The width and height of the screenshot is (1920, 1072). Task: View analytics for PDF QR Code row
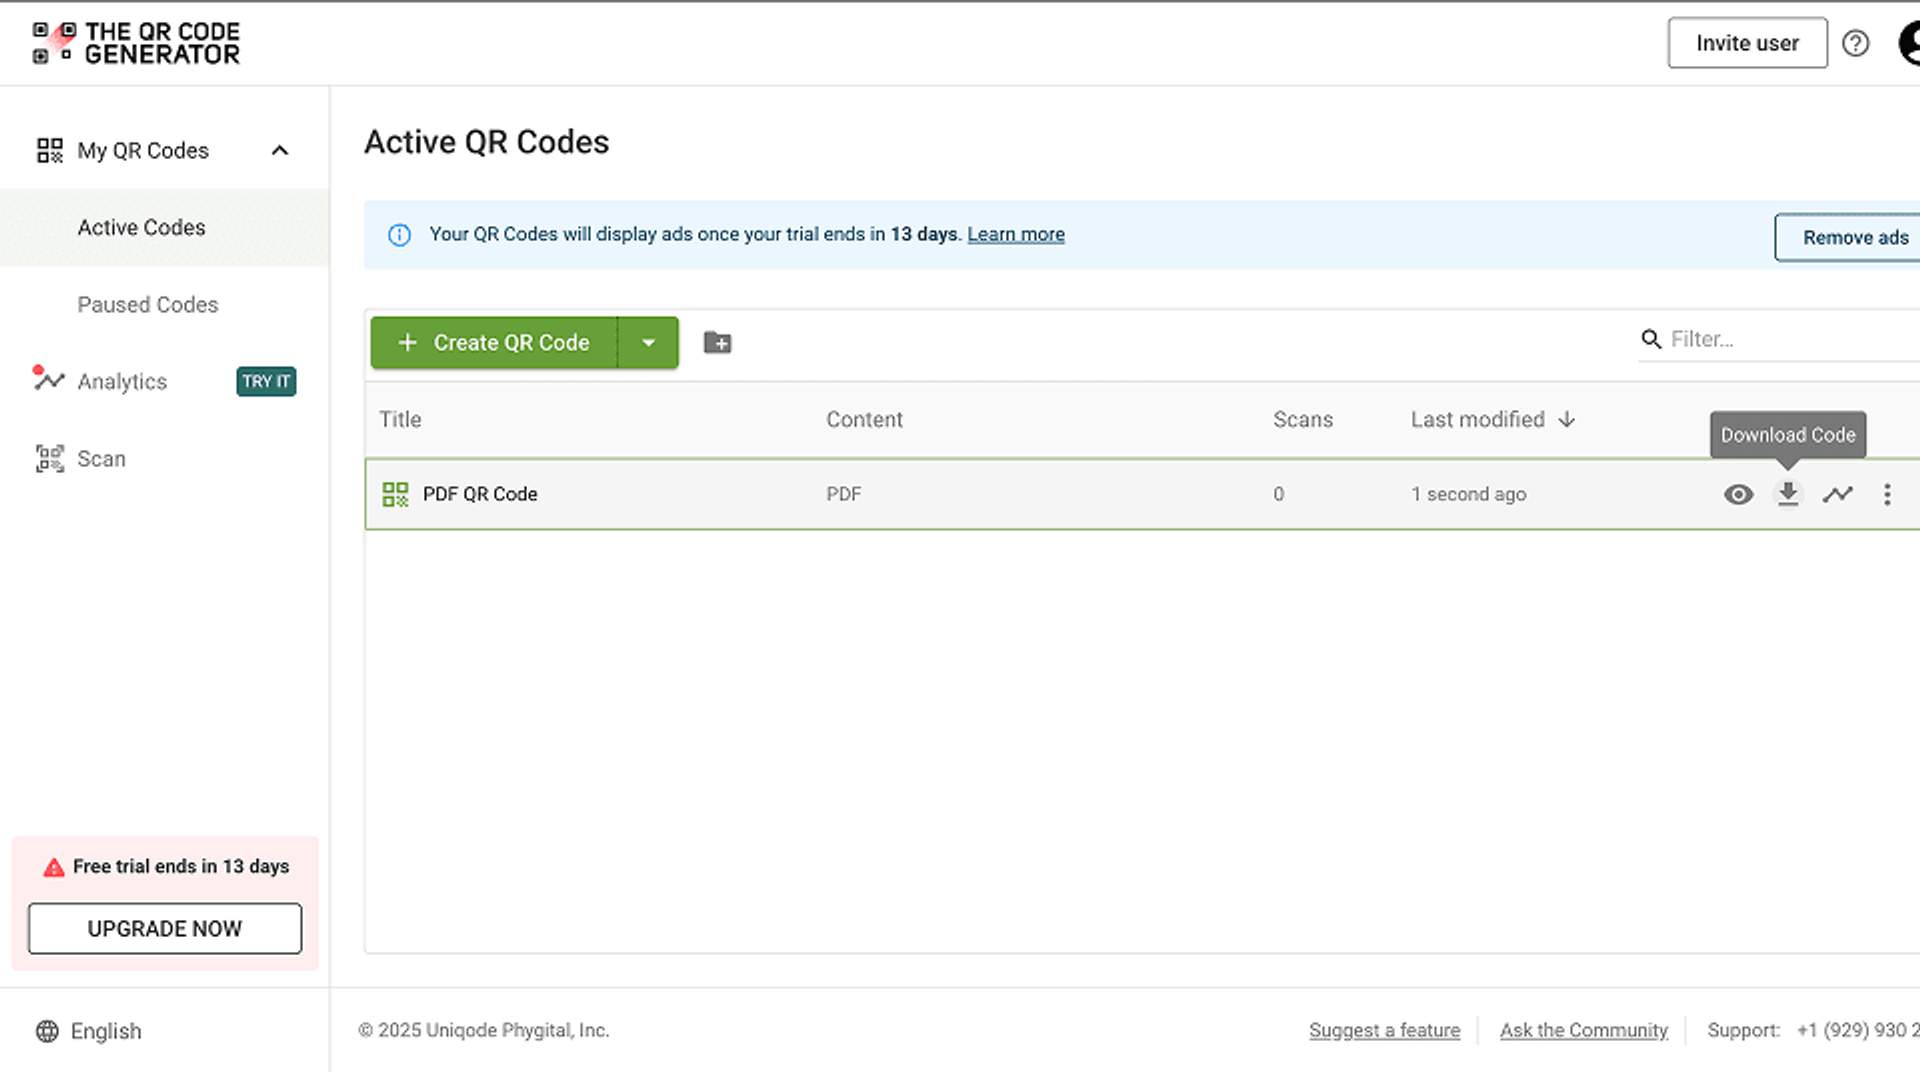click(x=1837, y=494)
